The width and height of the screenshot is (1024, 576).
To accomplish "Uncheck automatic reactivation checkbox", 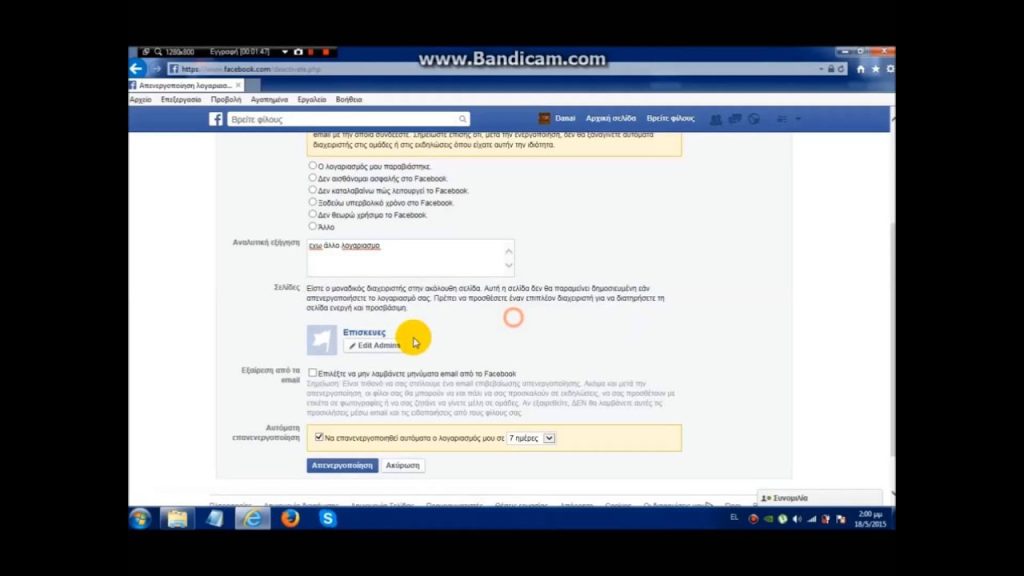I will click(319, 437).
